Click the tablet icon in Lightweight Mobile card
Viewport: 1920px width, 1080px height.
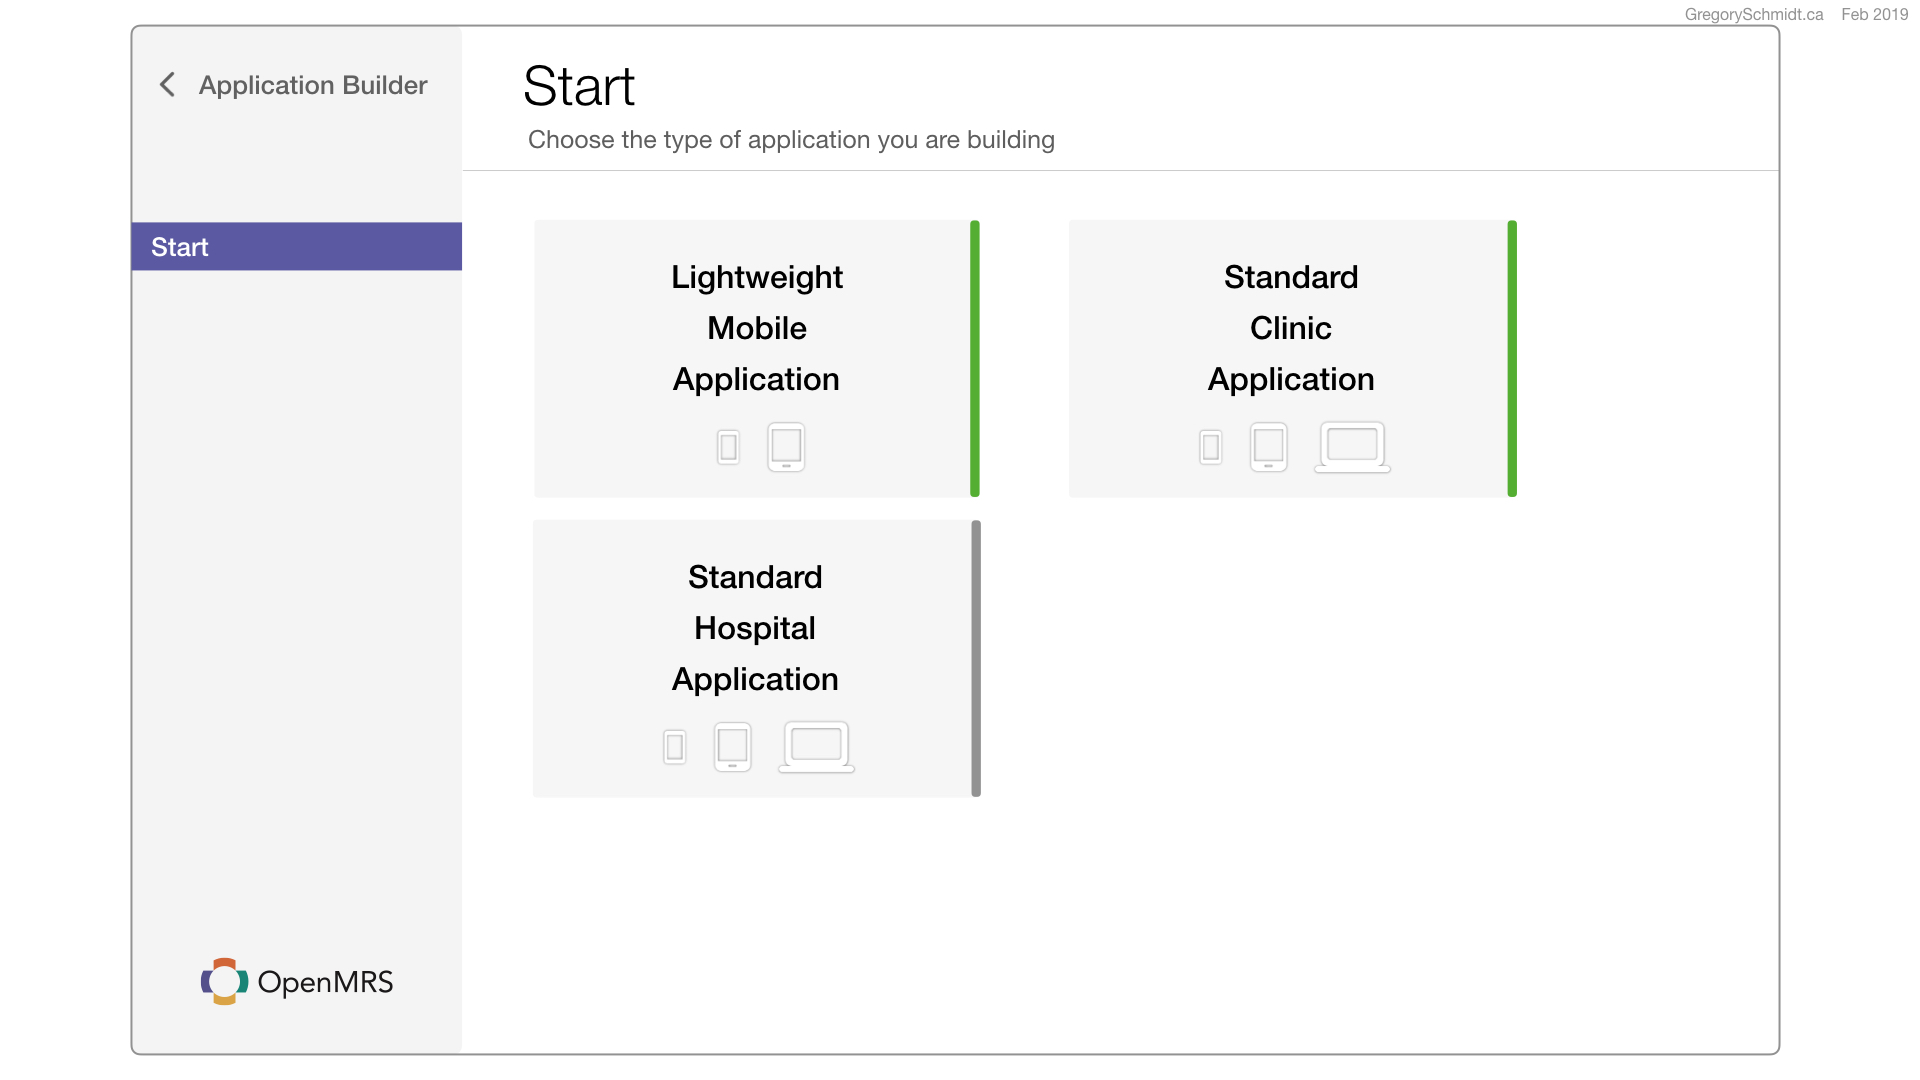click(786, 446)
